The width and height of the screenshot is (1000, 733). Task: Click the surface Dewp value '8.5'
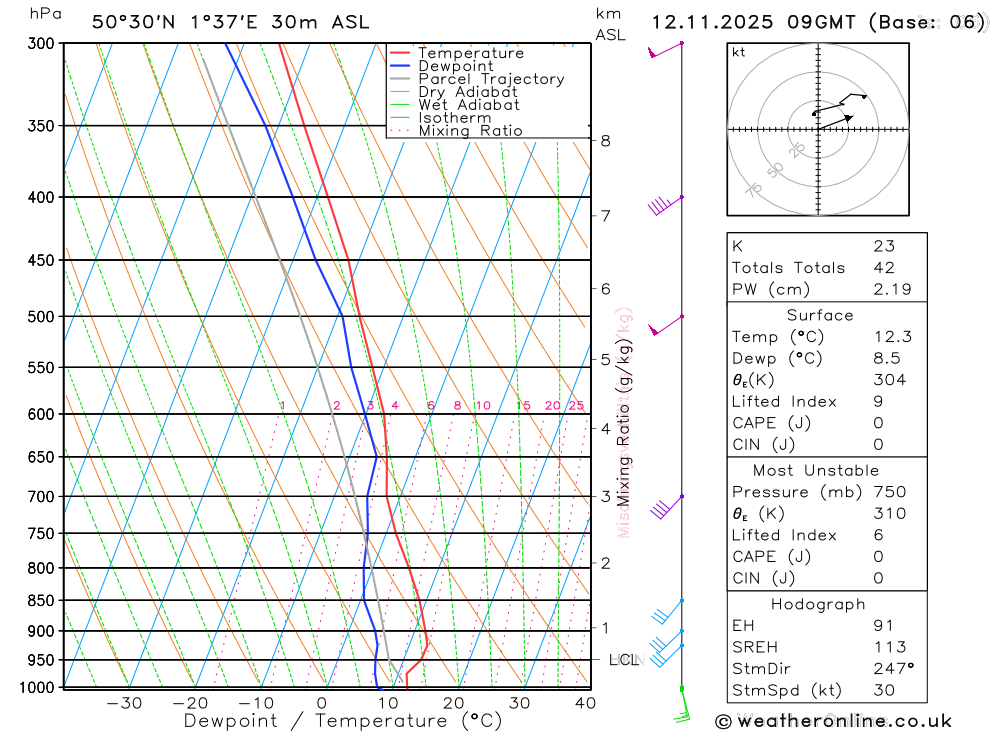pyautogui.click(x=886, y=359)
